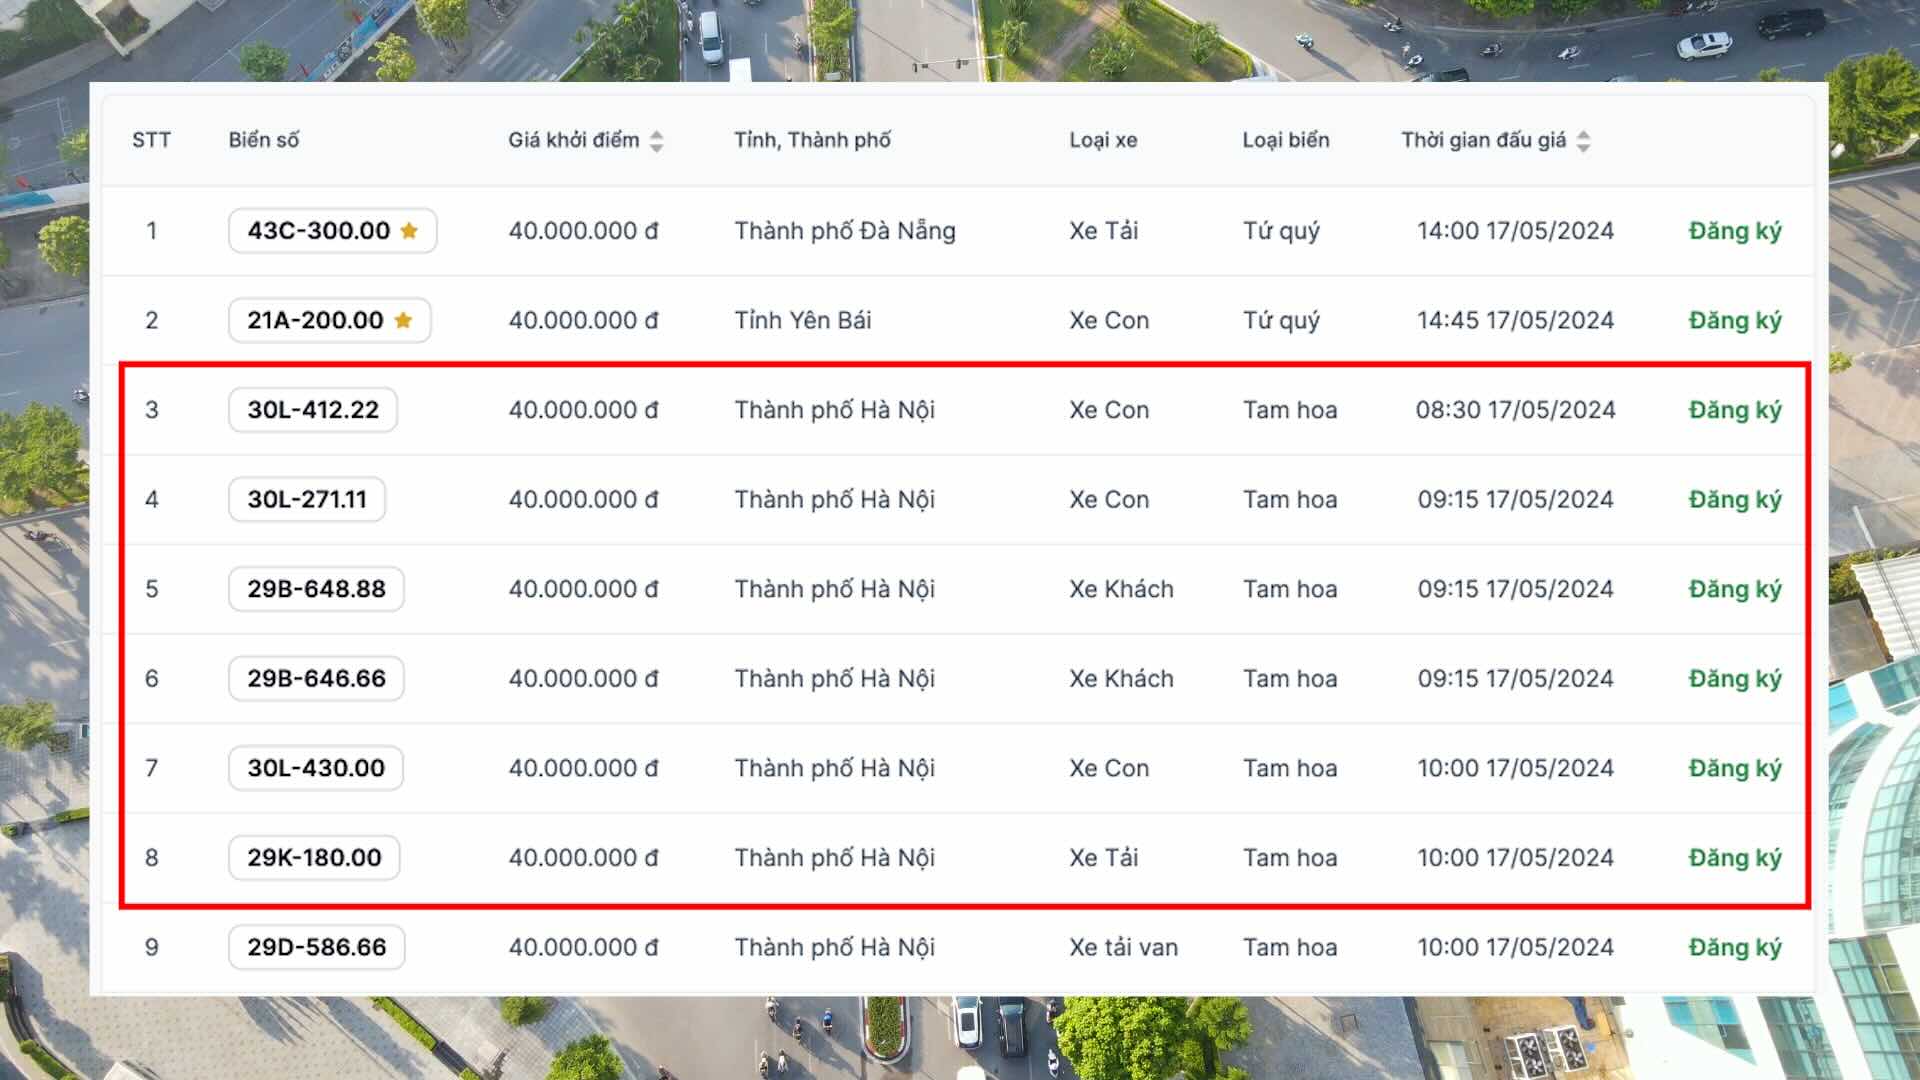Screen dimensions: 1920x1080
Task: Click Đăng ký for plate 29B-646.66
Action: (1734, 679)
